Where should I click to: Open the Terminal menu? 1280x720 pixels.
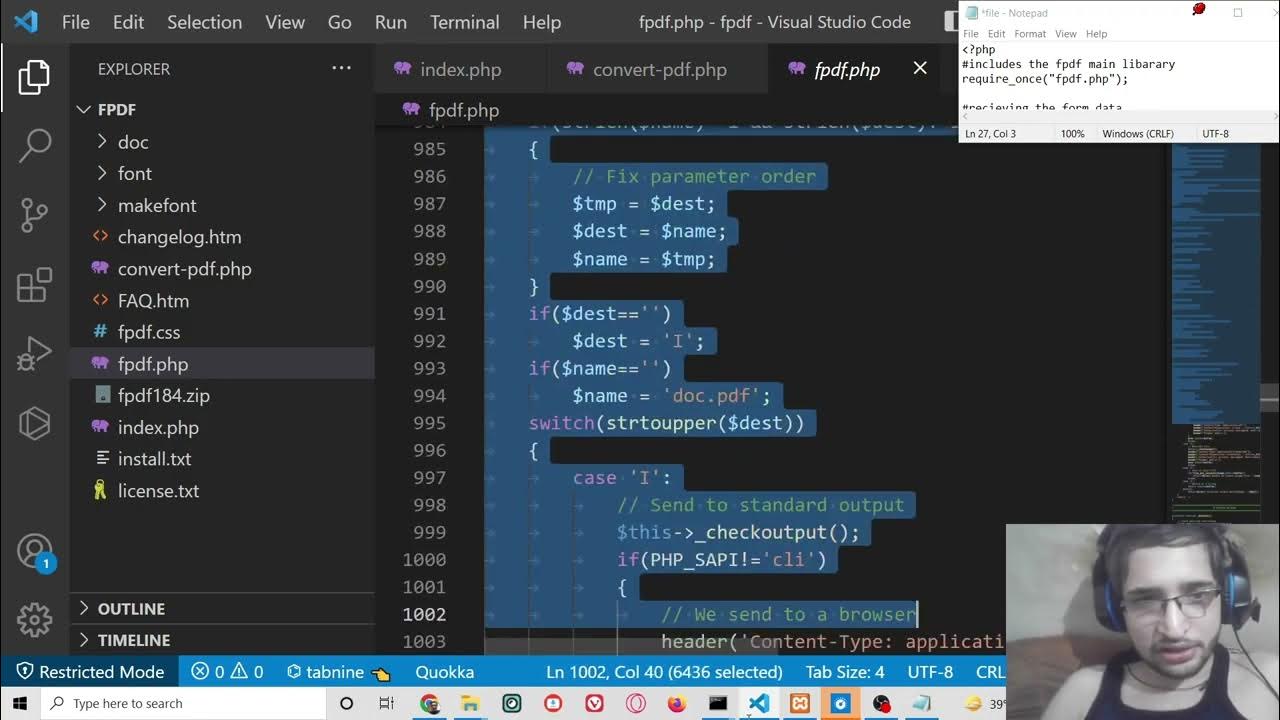point(464,22)
